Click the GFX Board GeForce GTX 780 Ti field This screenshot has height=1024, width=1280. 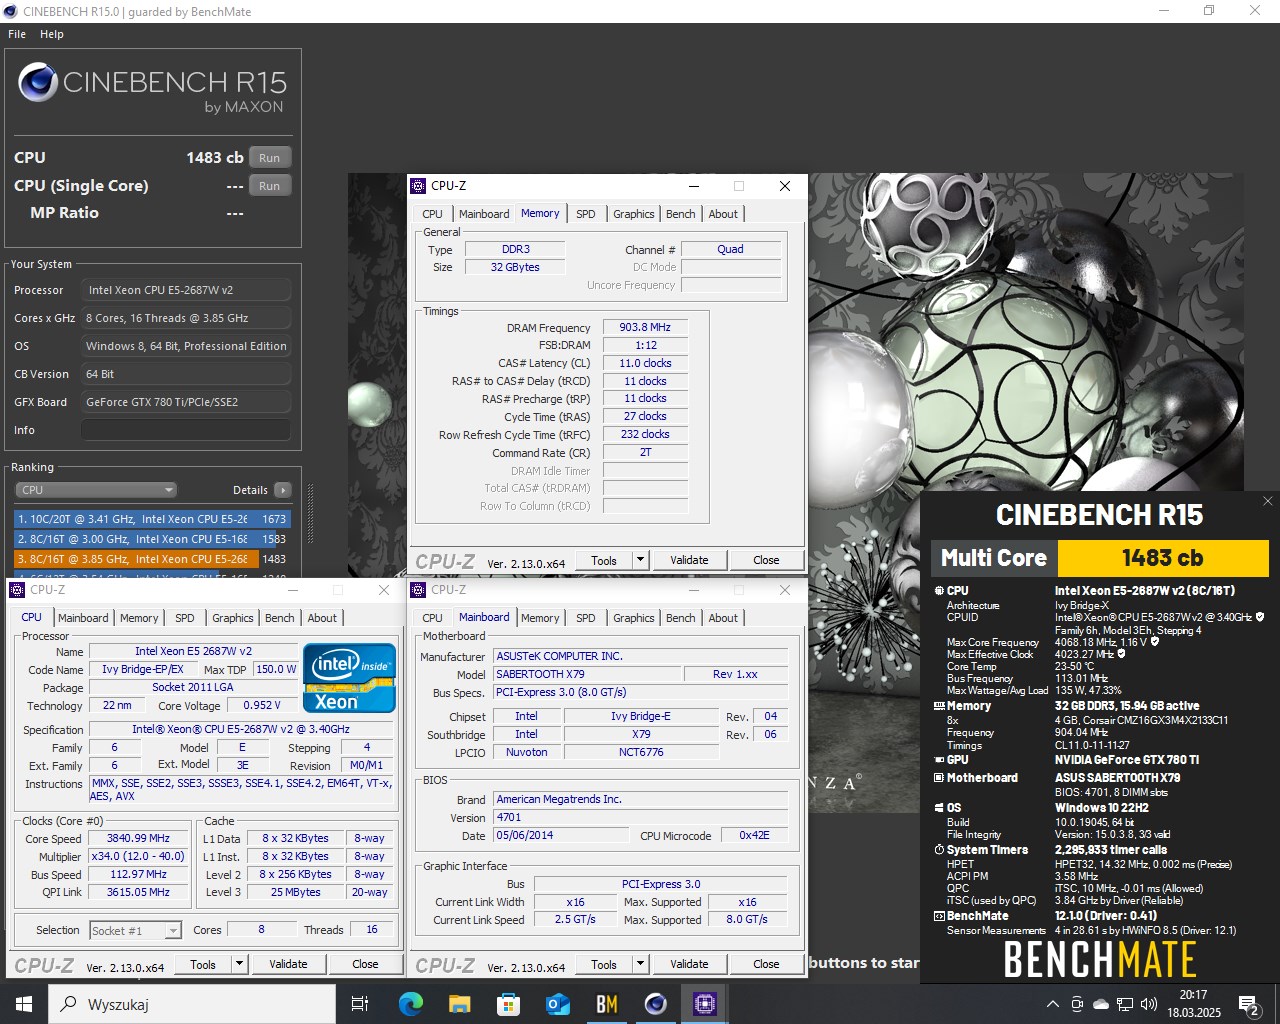click(186, 402)
